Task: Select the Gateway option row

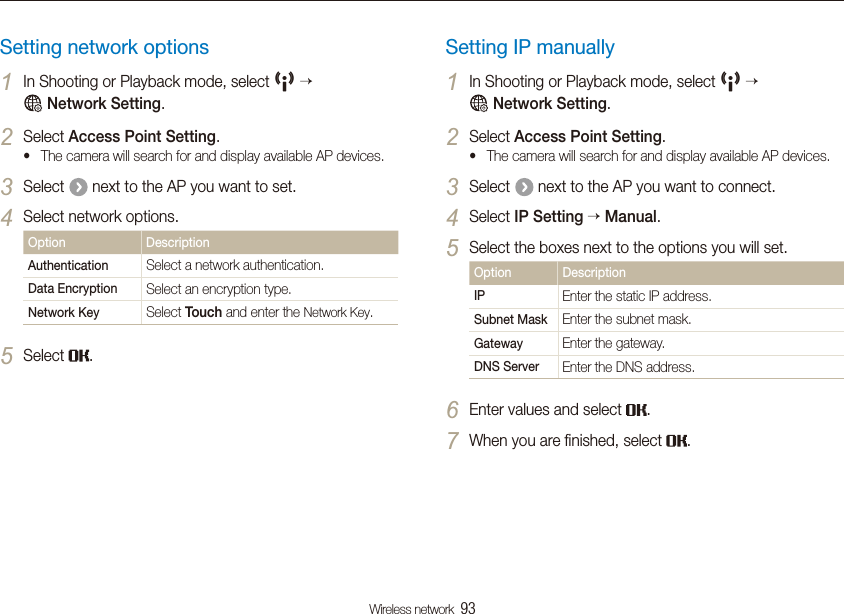Action: point(656,343)
